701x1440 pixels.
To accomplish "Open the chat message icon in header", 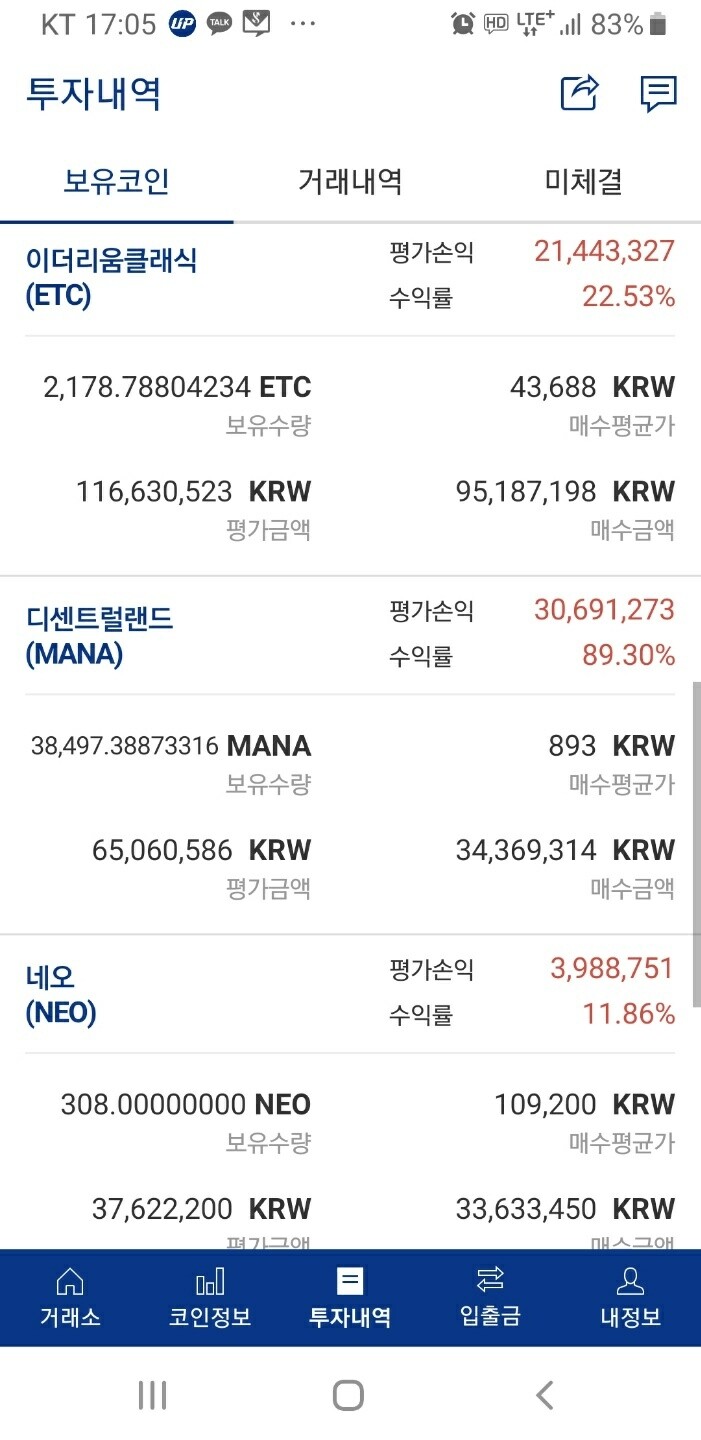I will pyautogui.click(x=658, y=94).
